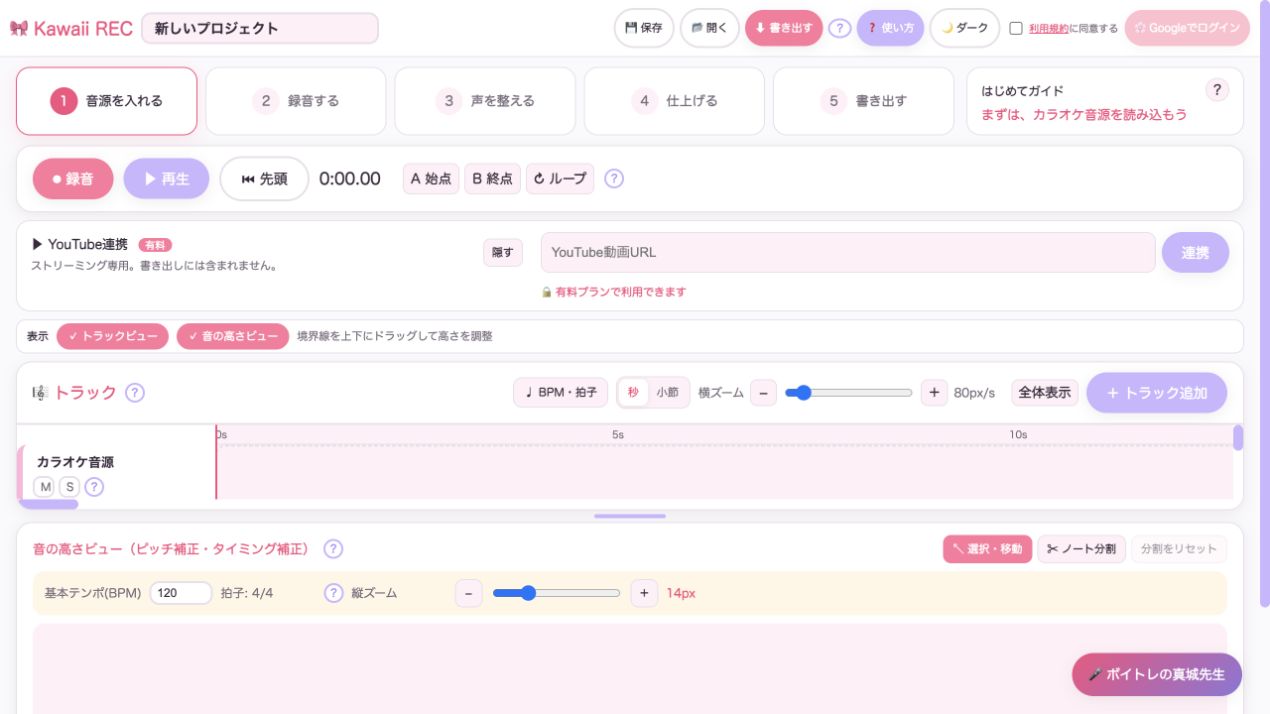Click the YouTube動画URL input field
The image size is (1270, 714).
point(848,253)
